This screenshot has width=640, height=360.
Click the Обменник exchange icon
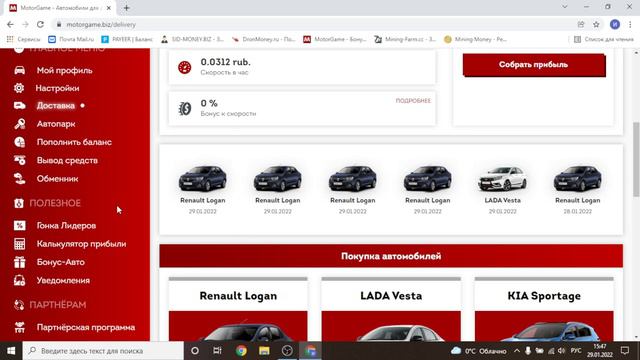[19, 178]
